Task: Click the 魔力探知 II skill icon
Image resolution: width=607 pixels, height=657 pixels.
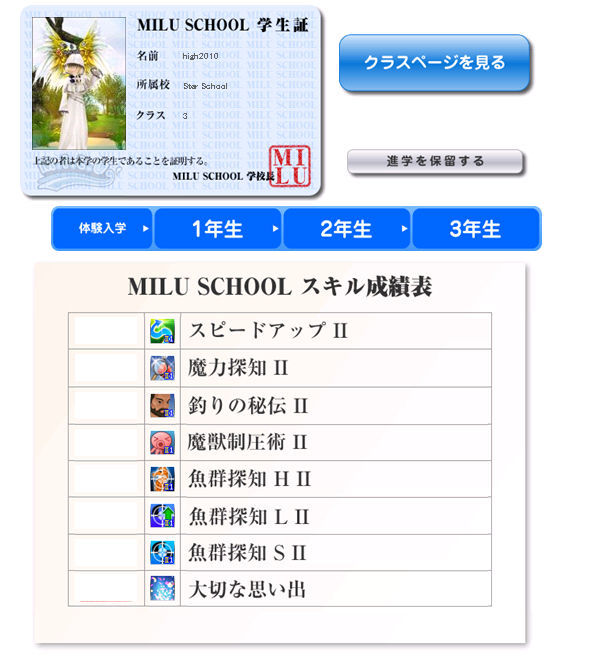Action: click(x=162, y=367)
